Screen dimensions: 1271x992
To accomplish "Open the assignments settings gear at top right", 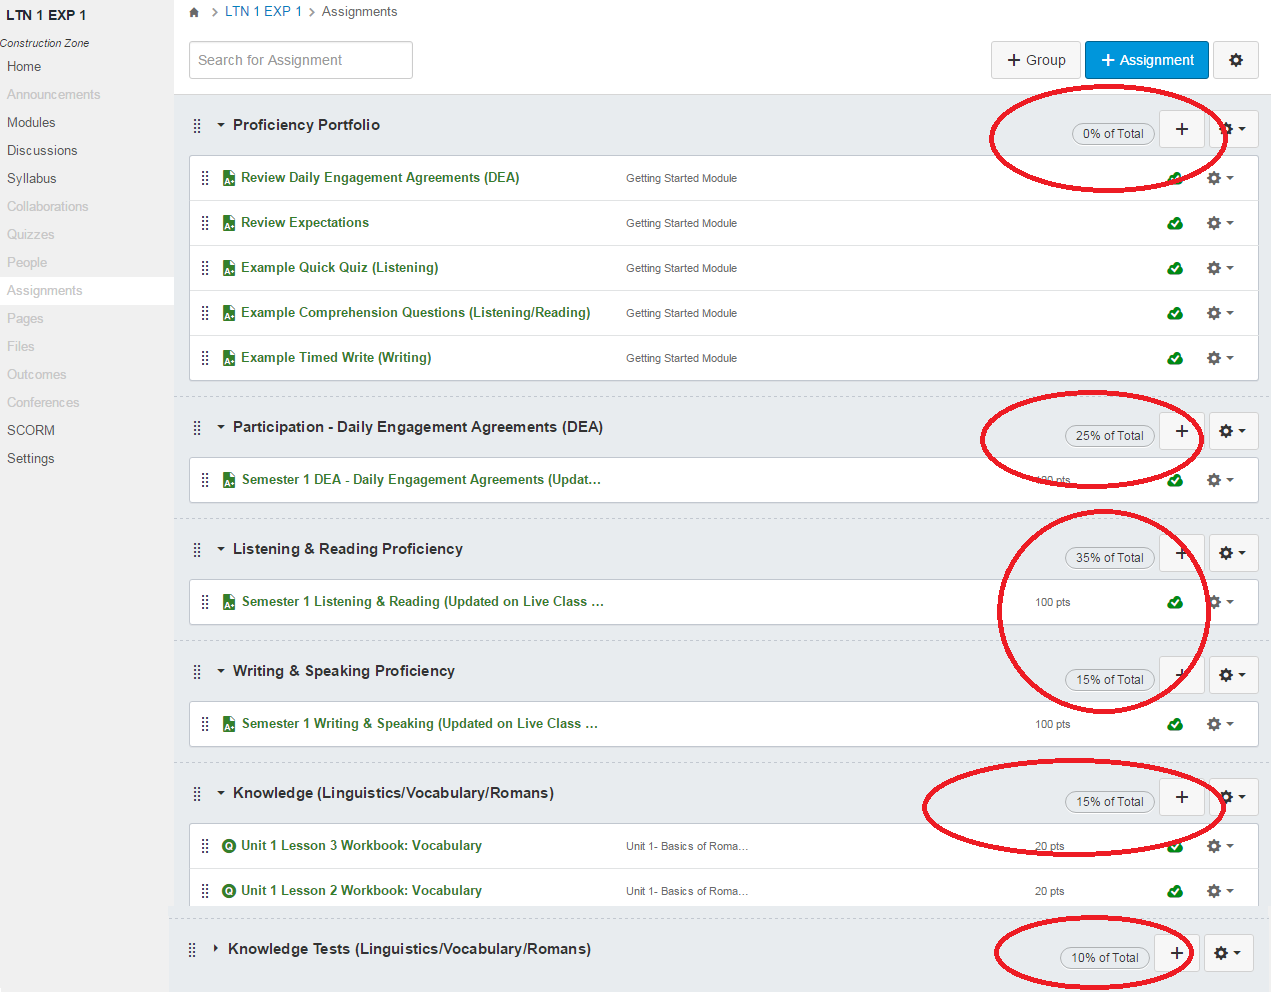I will point(1235,60).
